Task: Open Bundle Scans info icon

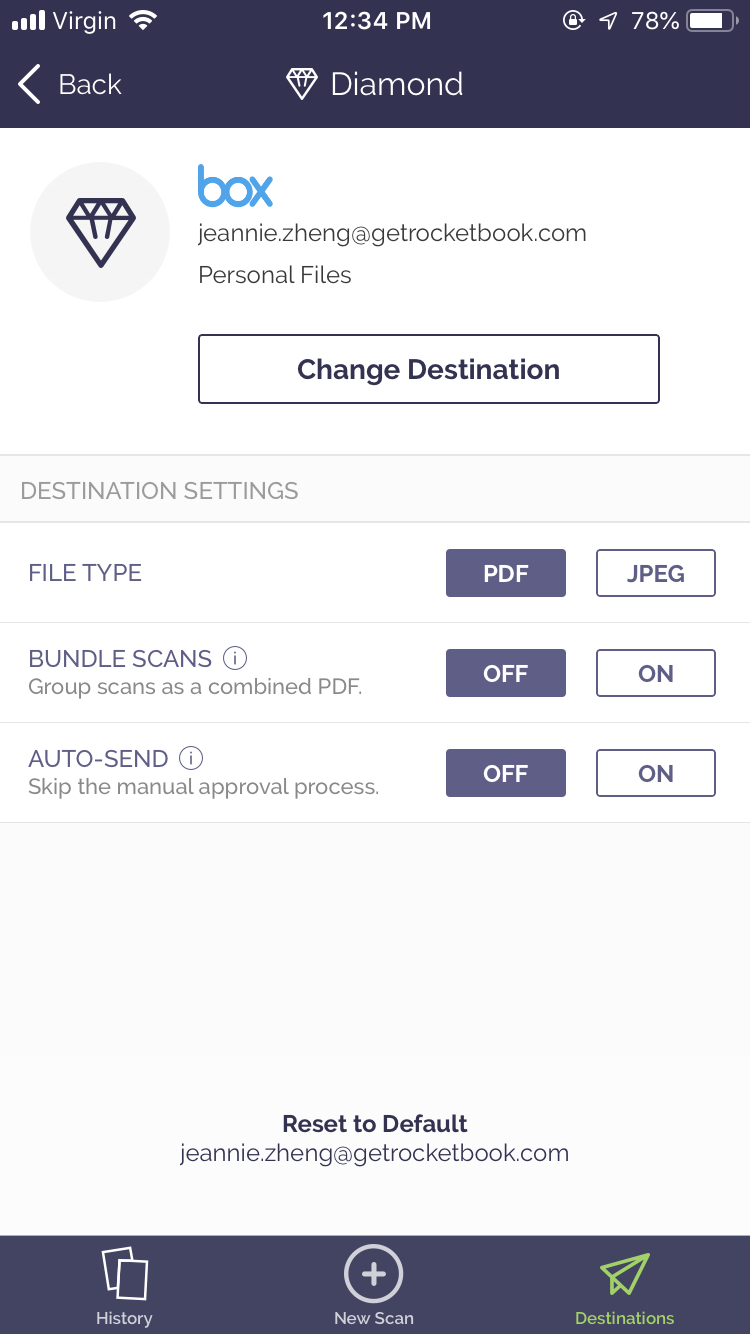Action: click(235, 658)
